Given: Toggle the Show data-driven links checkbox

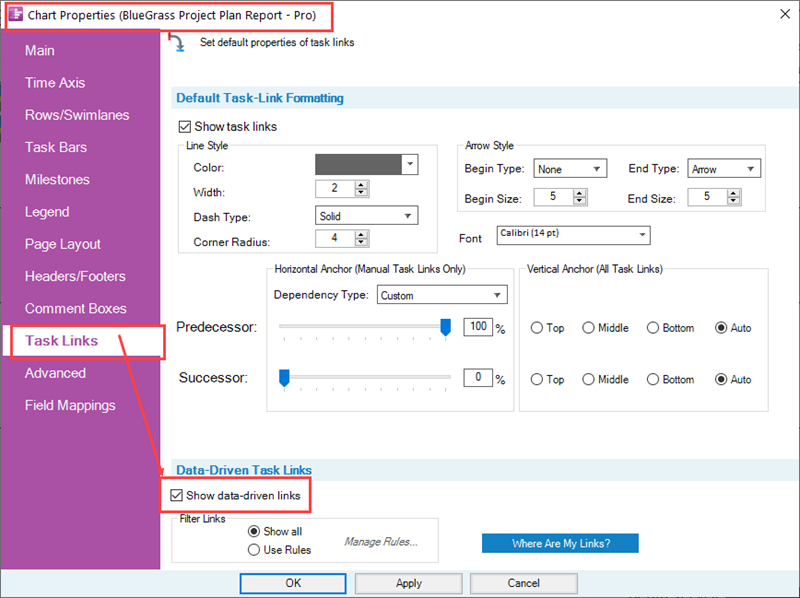Looking at the screenshot, I should tap(177, 495).
